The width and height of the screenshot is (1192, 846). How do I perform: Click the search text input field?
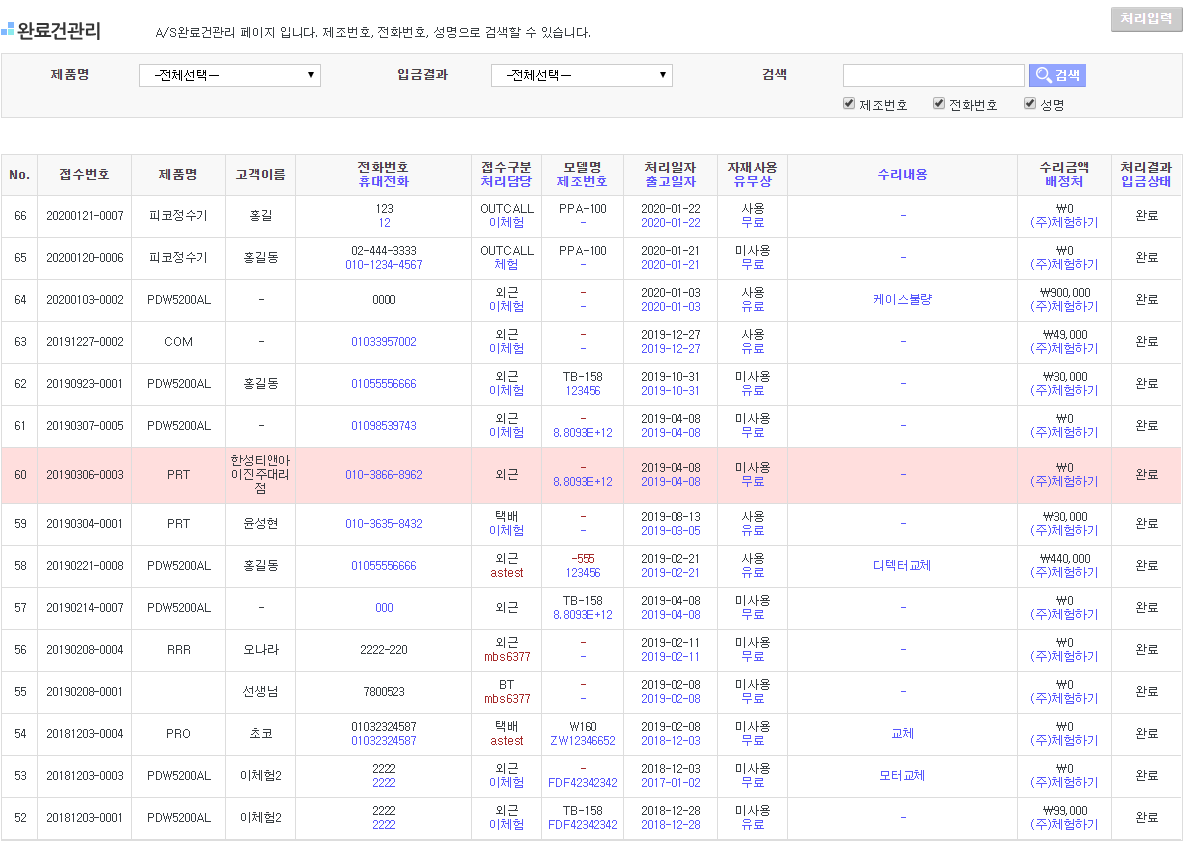tap(933, 75)
